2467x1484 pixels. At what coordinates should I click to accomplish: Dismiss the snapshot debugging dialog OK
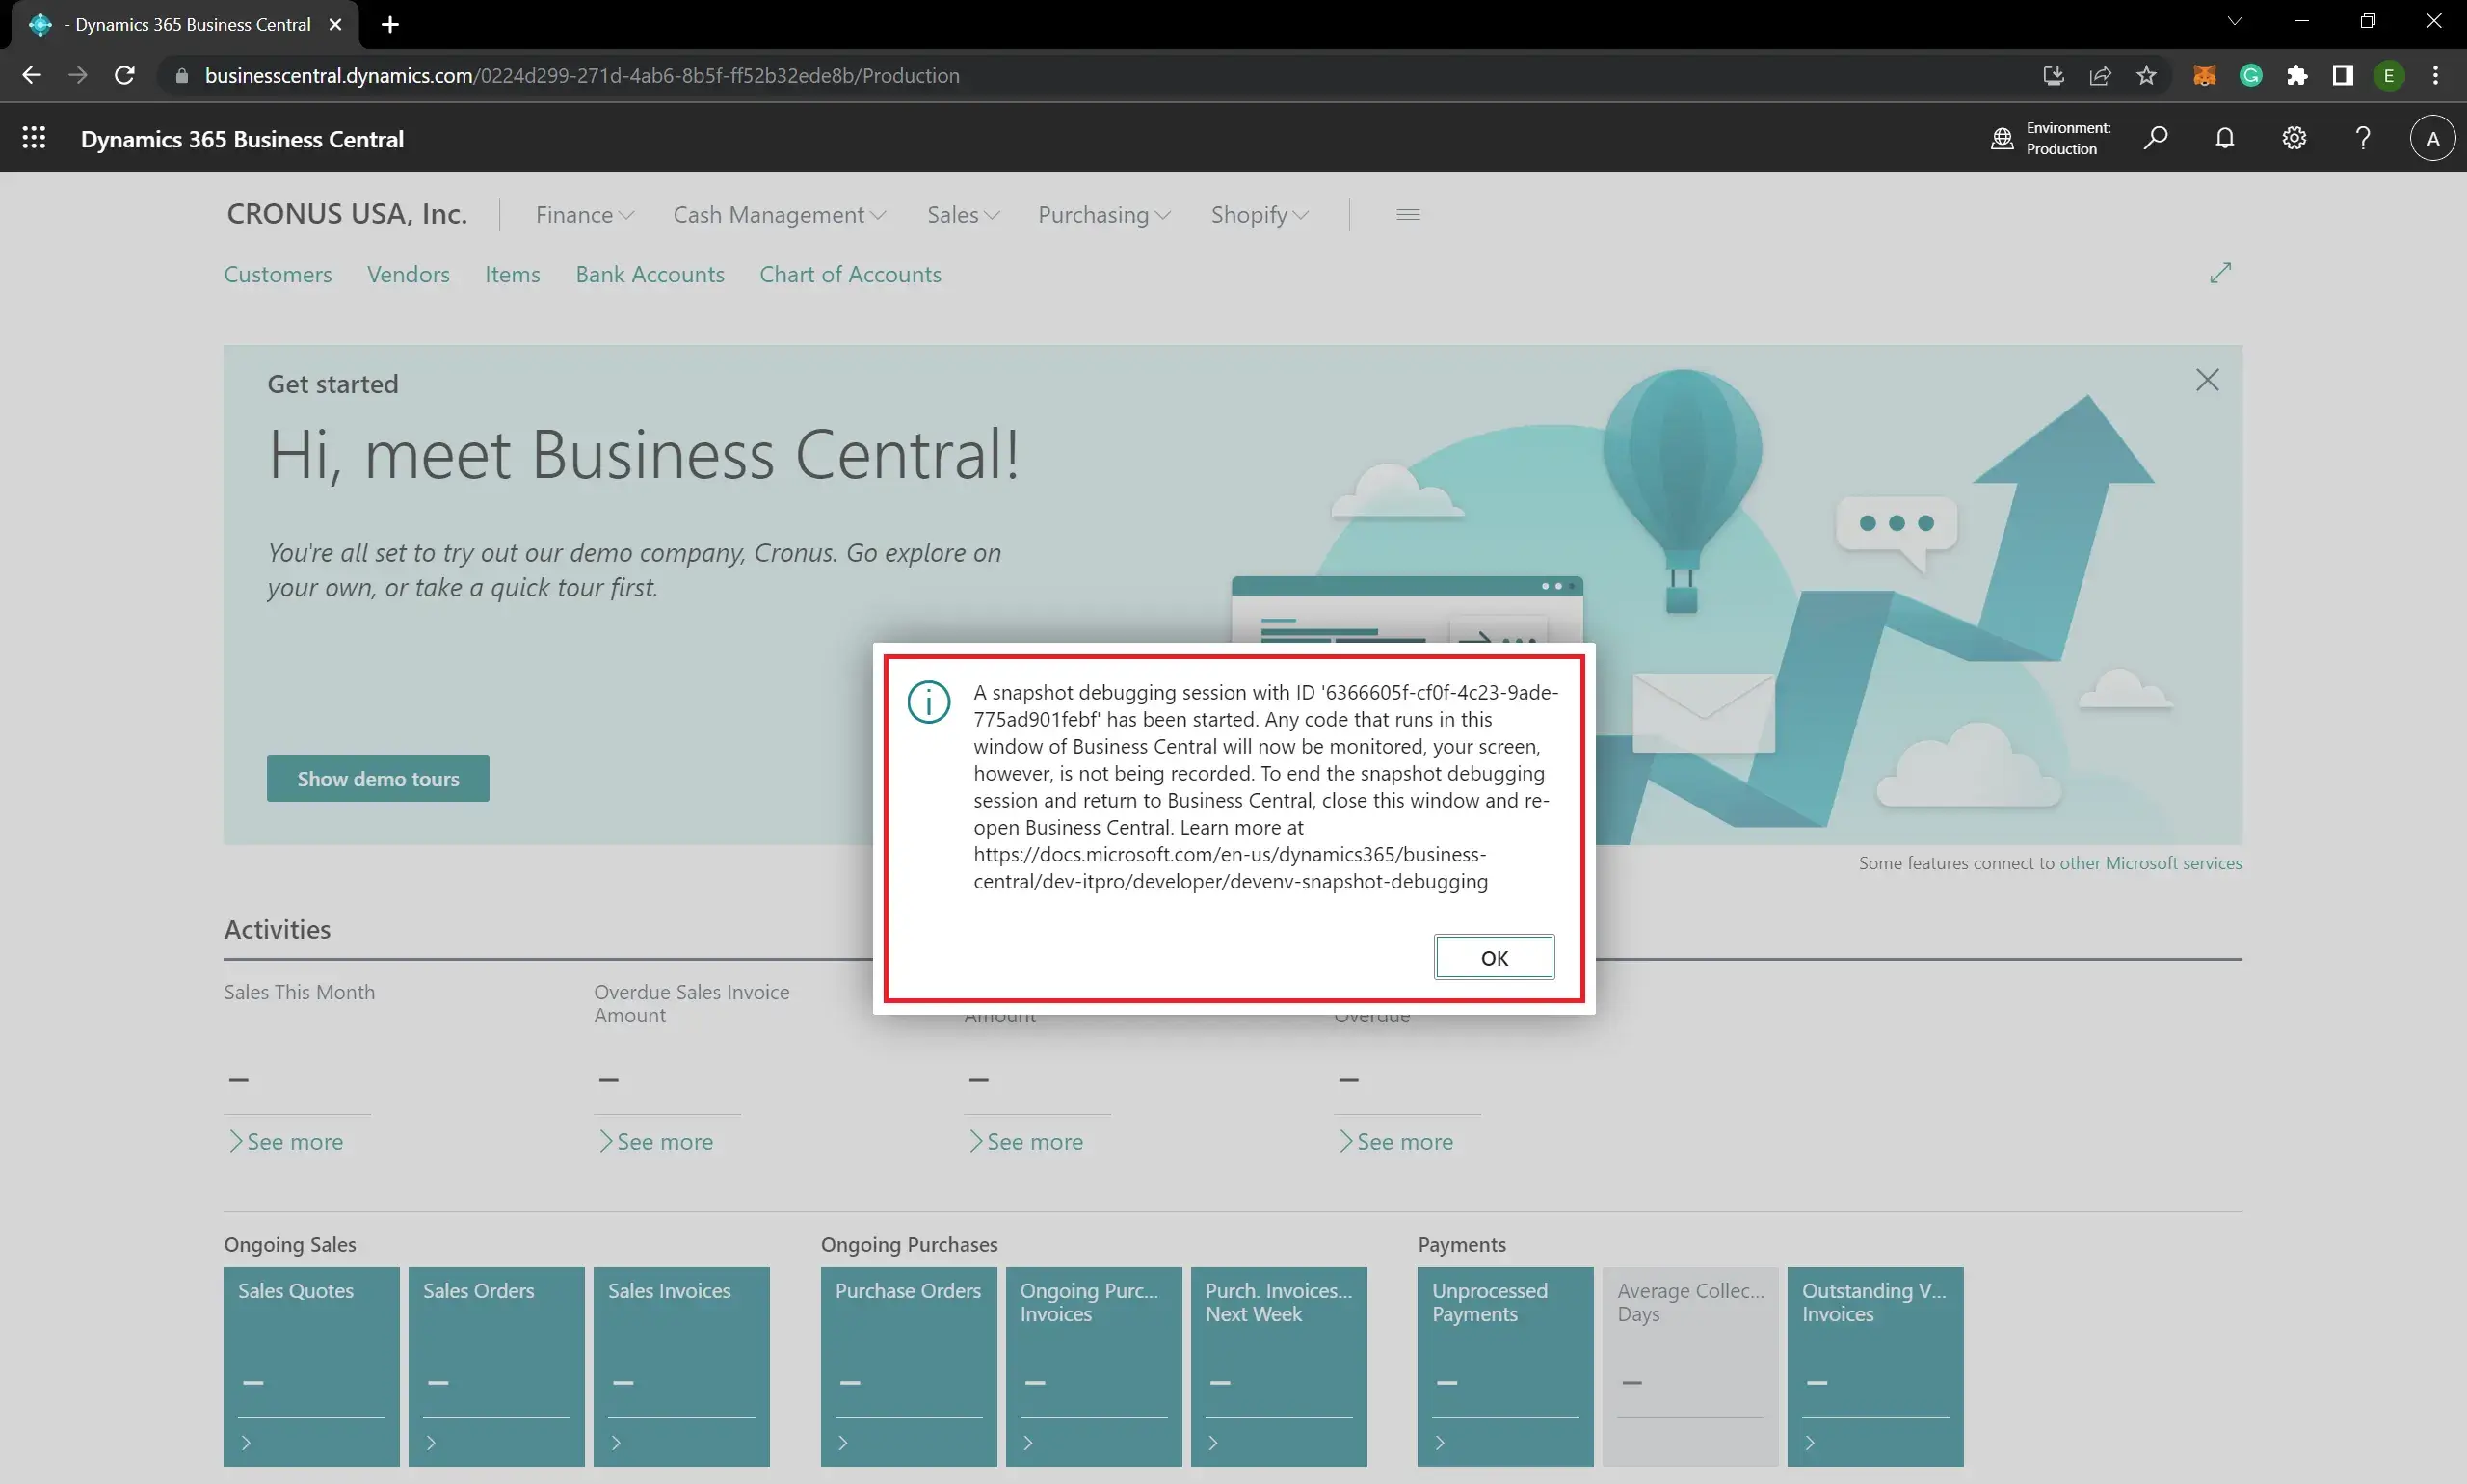[1493, 957]
